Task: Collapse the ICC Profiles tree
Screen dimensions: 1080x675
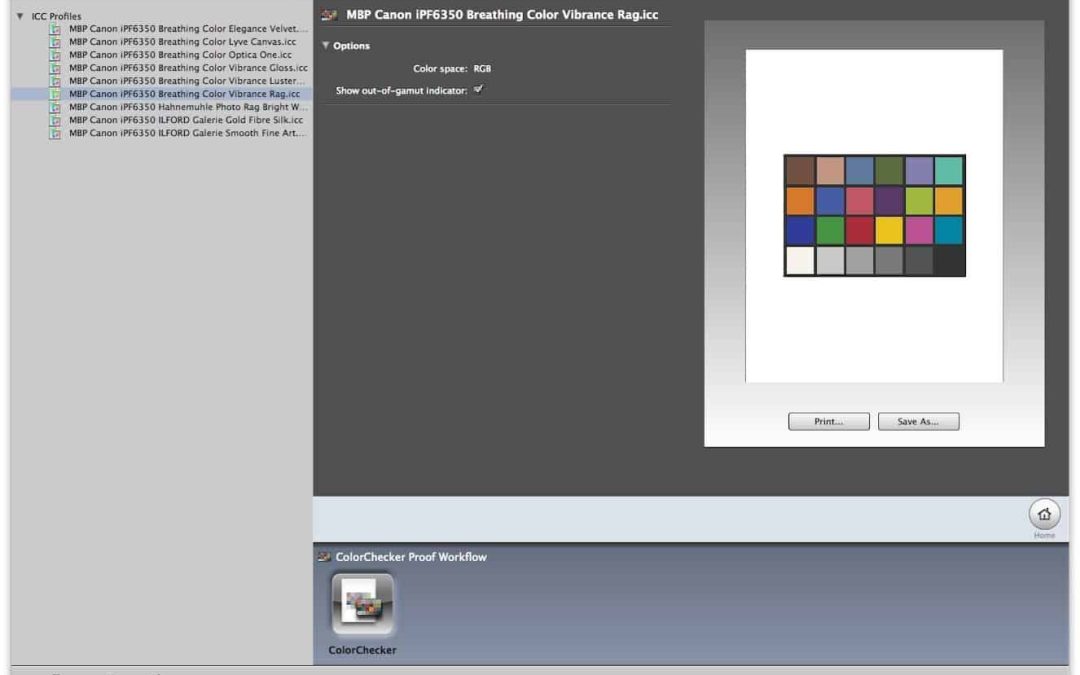Action: pos(20,16)
